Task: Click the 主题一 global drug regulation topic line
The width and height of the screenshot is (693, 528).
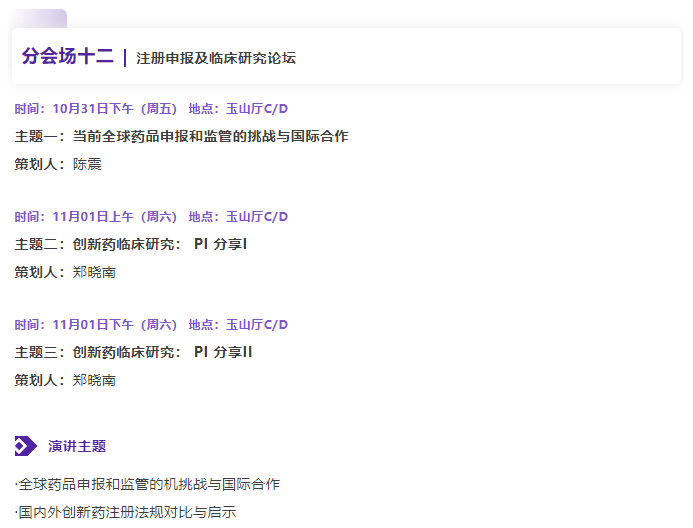Action: pos(181,136)
